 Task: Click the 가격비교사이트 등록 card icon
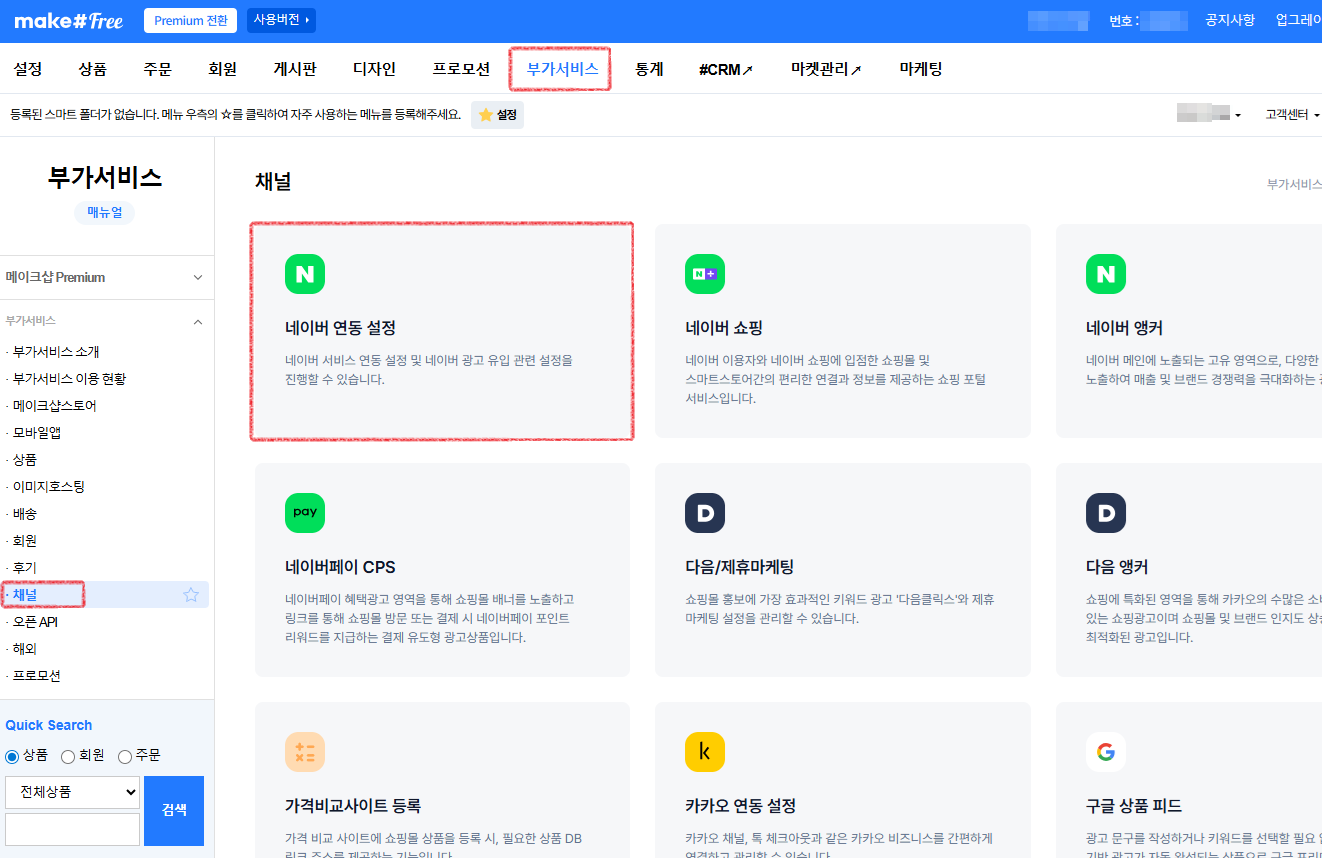(305, 751)
